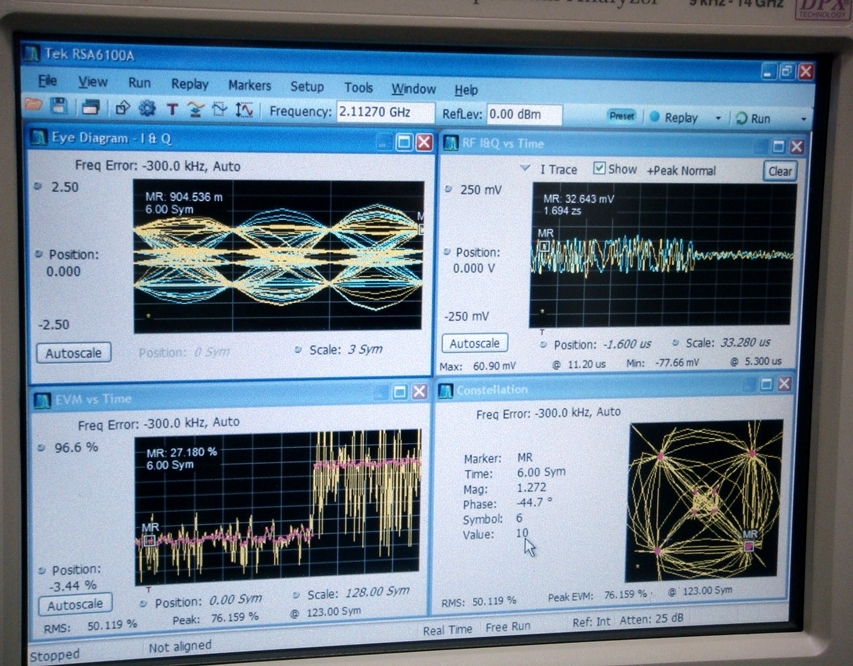Select the MR marker in EVM plot
Viewport: 853px width, 666px height.
[149, 540]
